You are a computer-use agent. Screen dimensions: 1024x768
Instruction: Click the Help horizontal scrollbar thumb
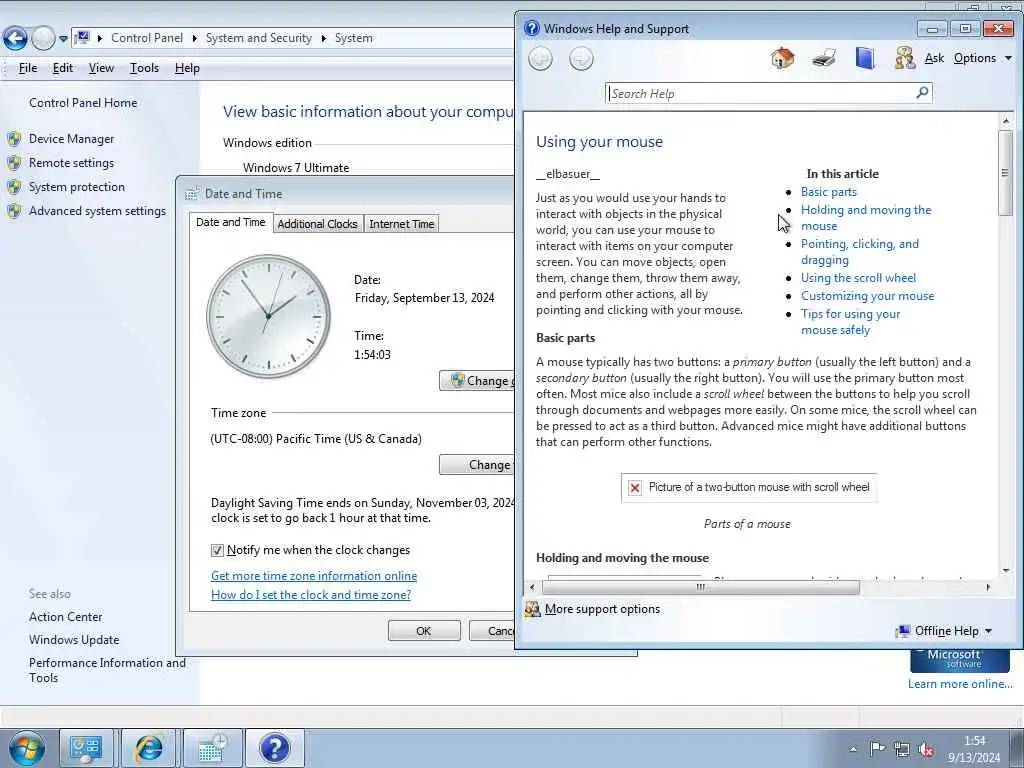[x=700, y=587]
